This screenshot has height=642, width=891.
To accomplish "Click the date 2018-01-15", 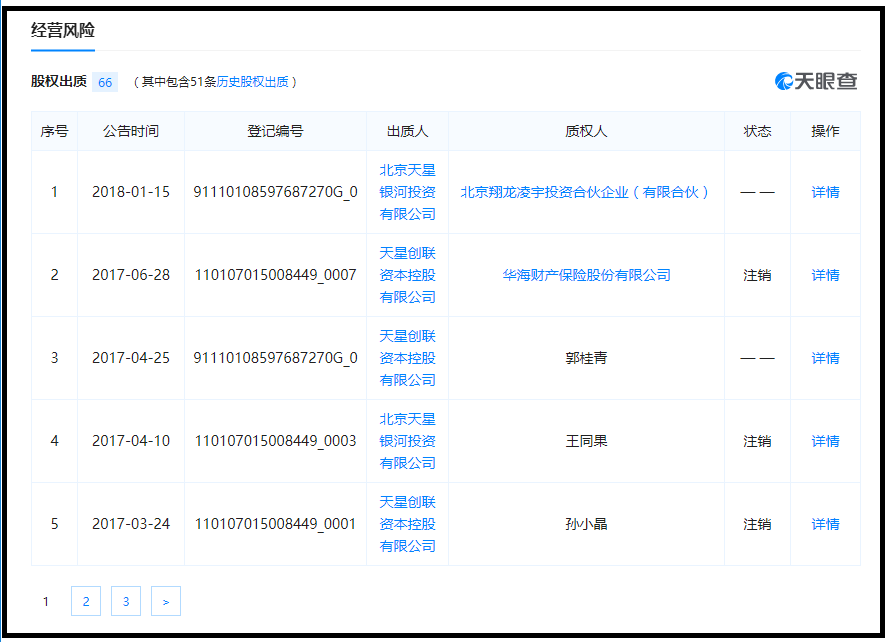I will (x=131, y=192).
